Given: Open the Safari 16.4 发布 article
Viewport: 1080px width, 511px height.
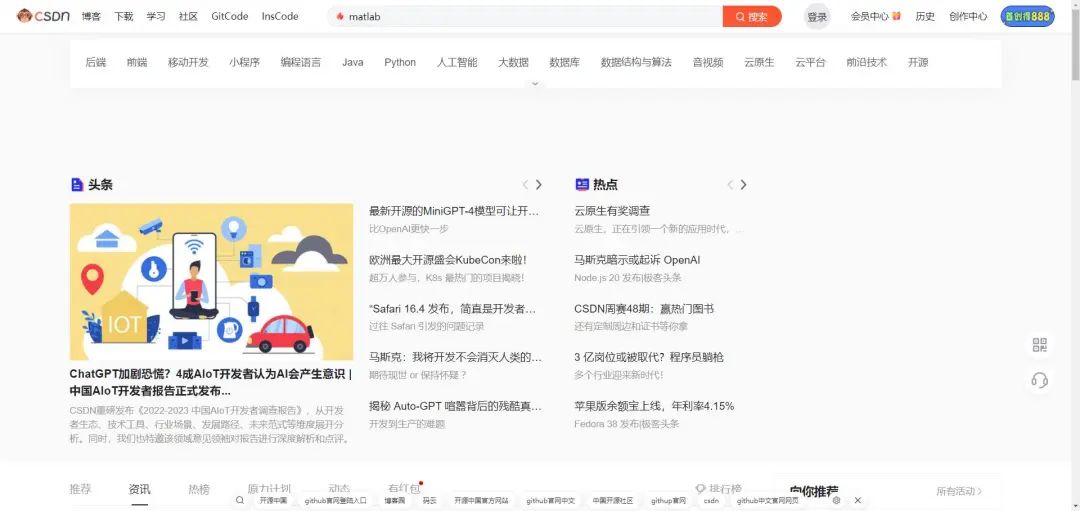Looking at the screenshot, I should tap(453, 308).
